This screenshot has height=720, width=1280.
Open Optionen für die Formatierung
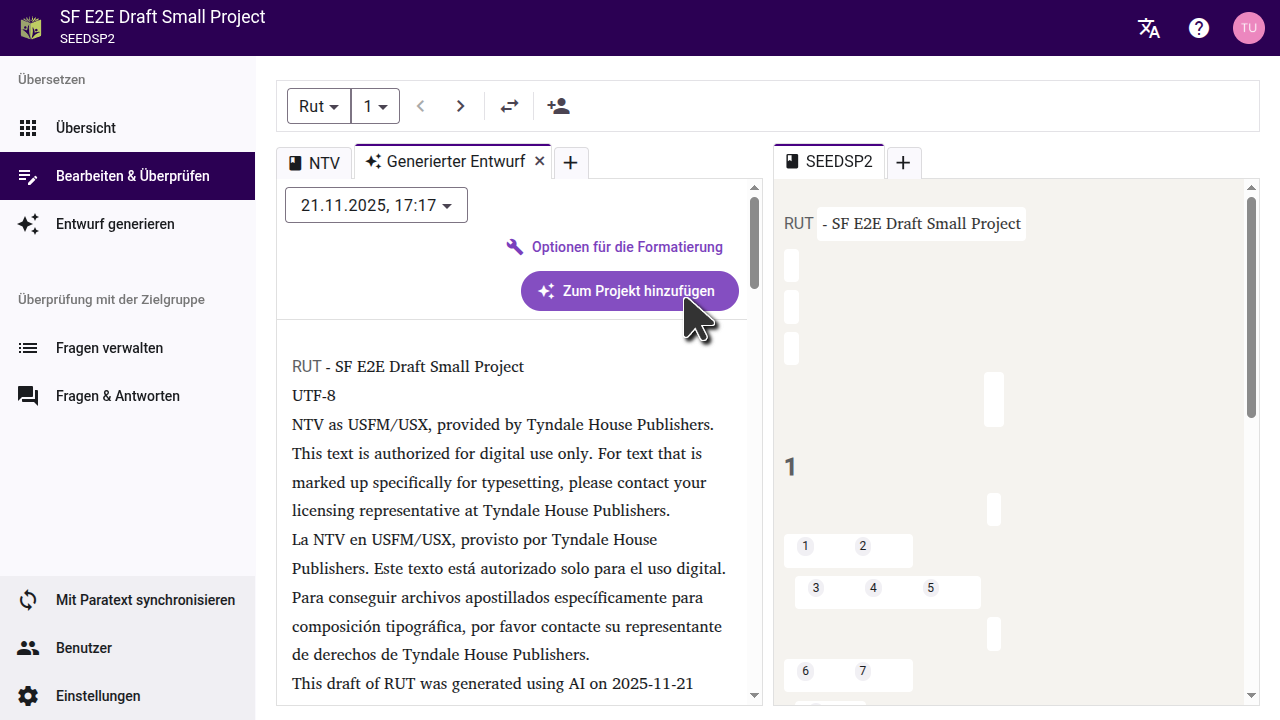pos(615,247)
